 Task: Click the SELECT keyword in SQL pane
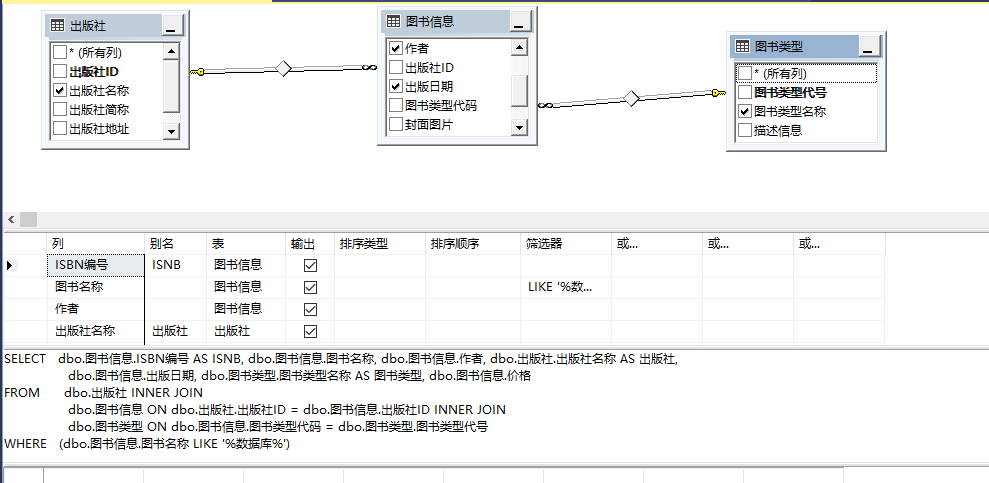[x=25, y=359]
